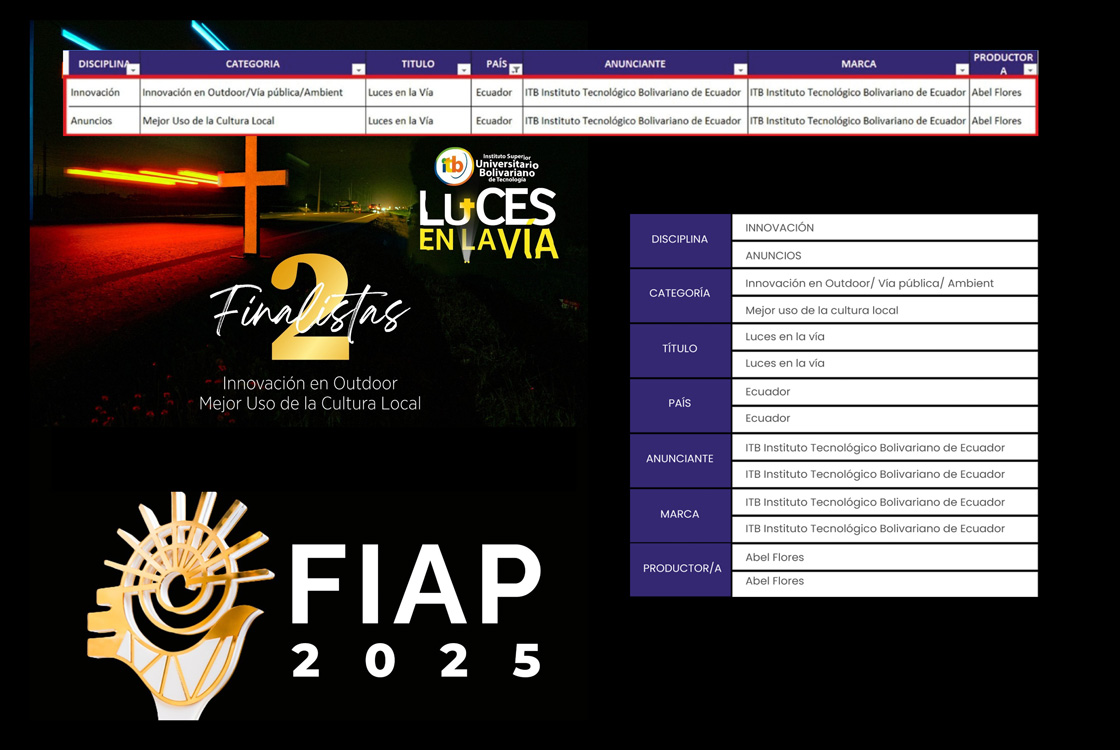The image size is (1120, 750).
Task: Click the PRODUCTOR/A label in the summary table
Action: pyautogui.click(x=680, y=569)
